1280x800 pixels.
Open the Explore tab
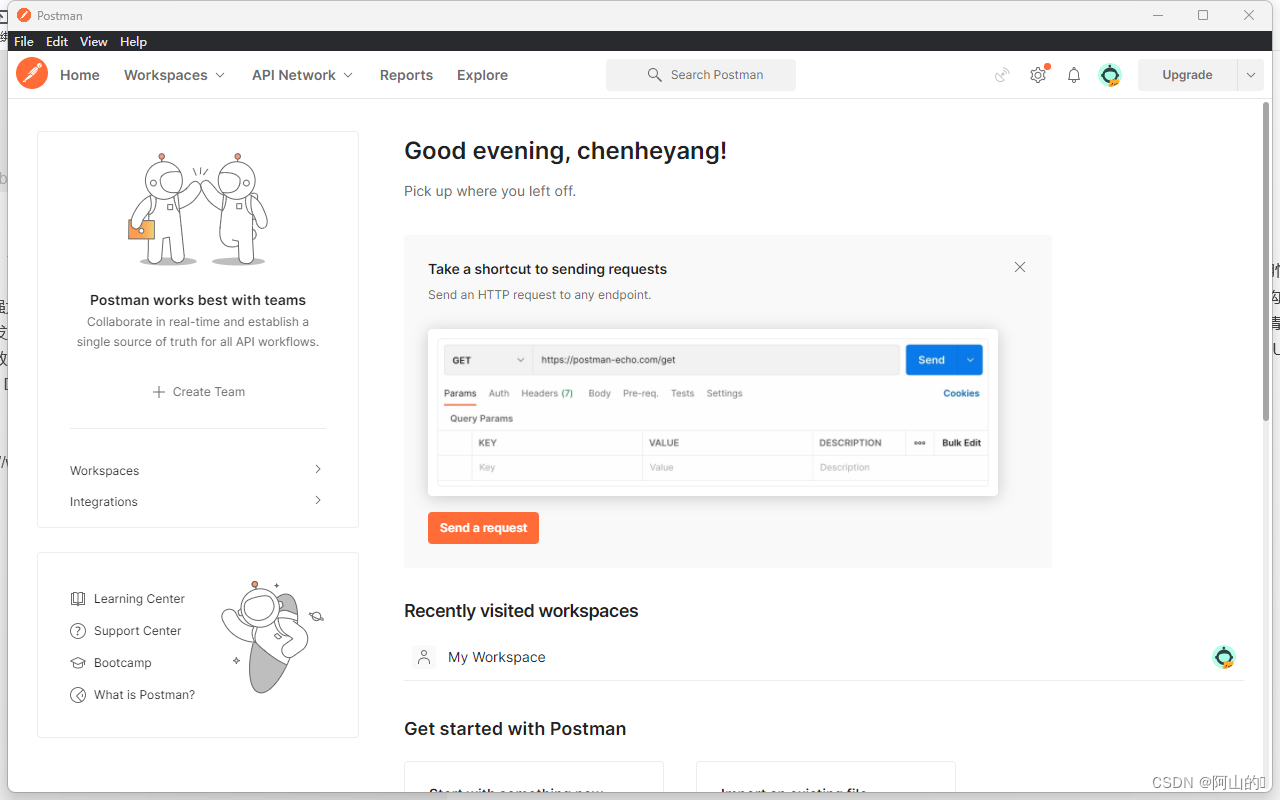pyautogui.click(x=482, y=75)
